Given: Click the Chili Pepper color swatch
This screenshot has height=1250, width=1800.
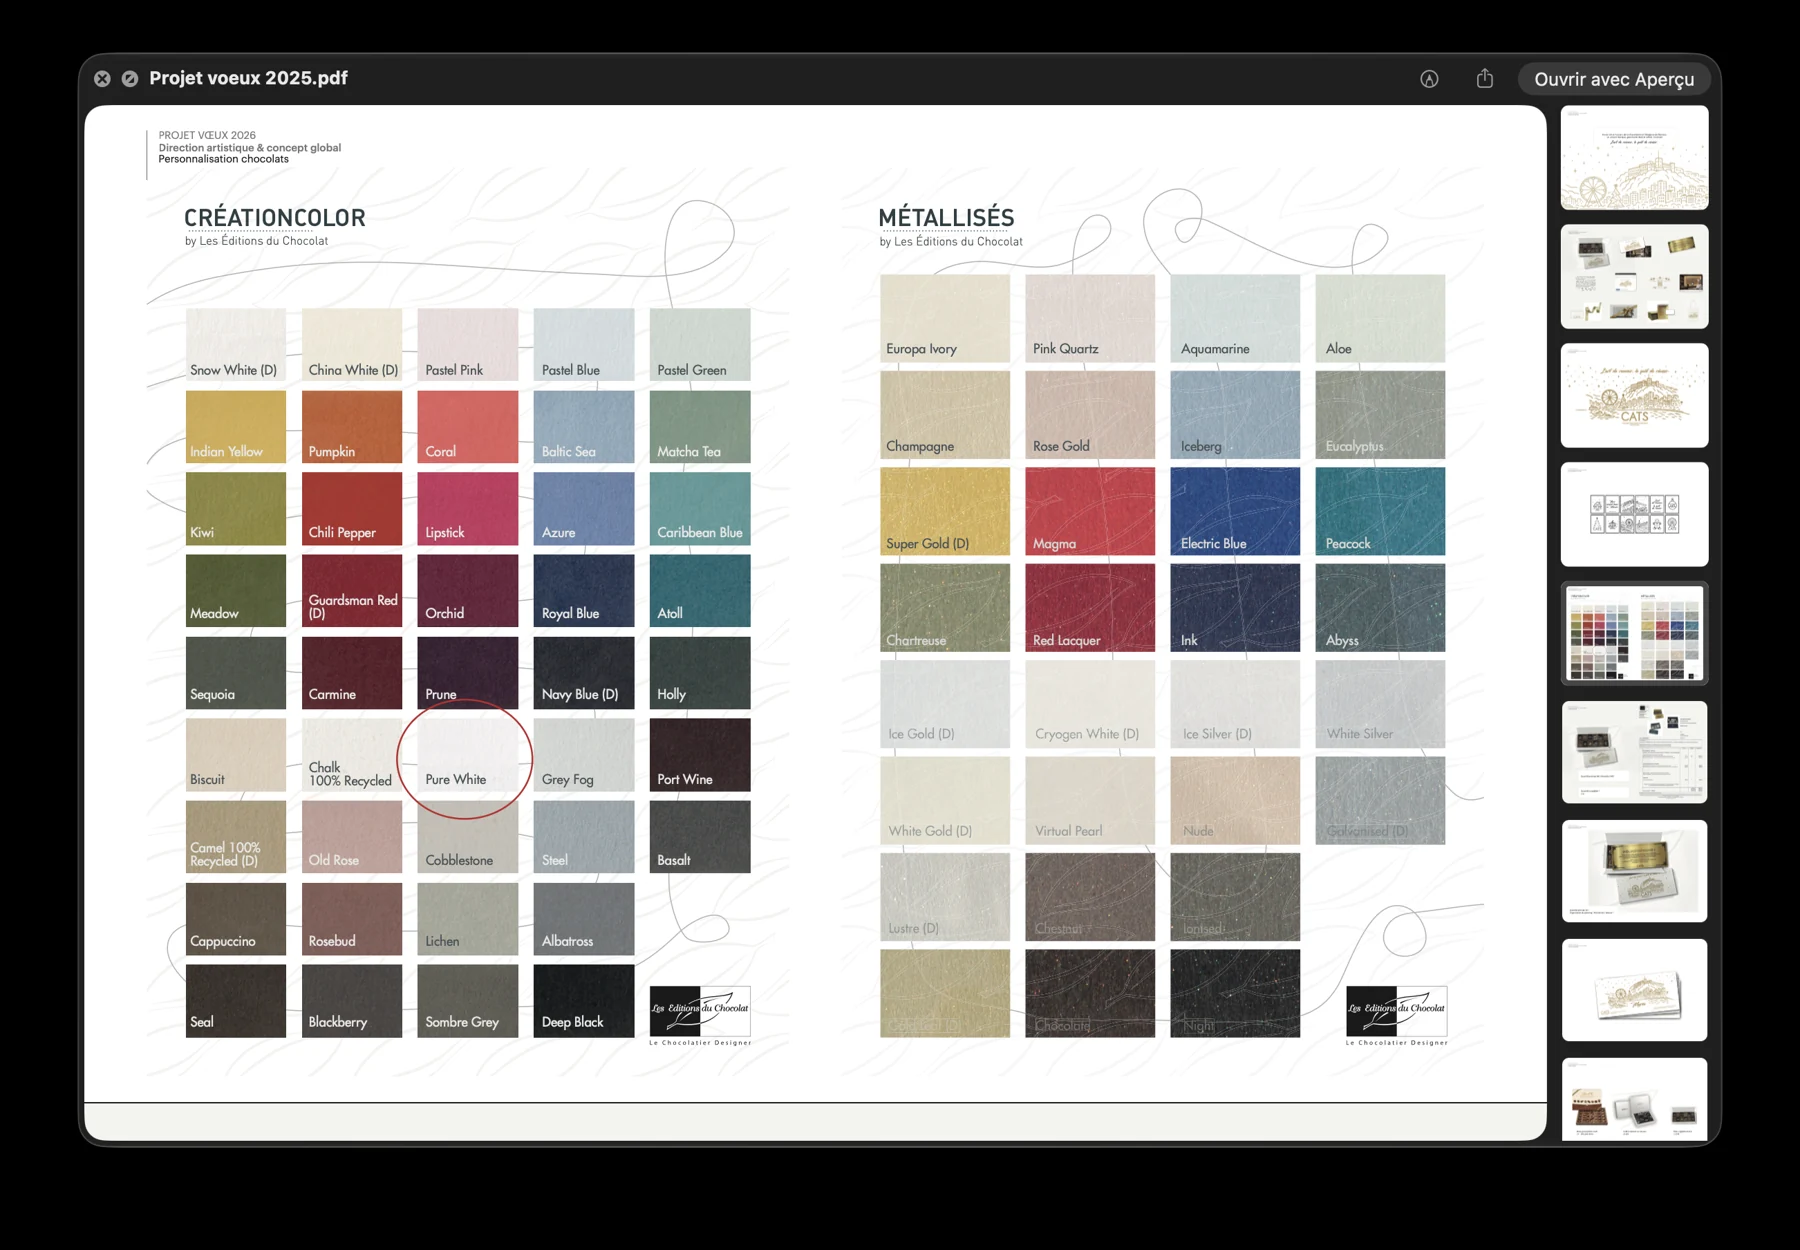Looking at the screenshot, I should [x=352, y=509].
